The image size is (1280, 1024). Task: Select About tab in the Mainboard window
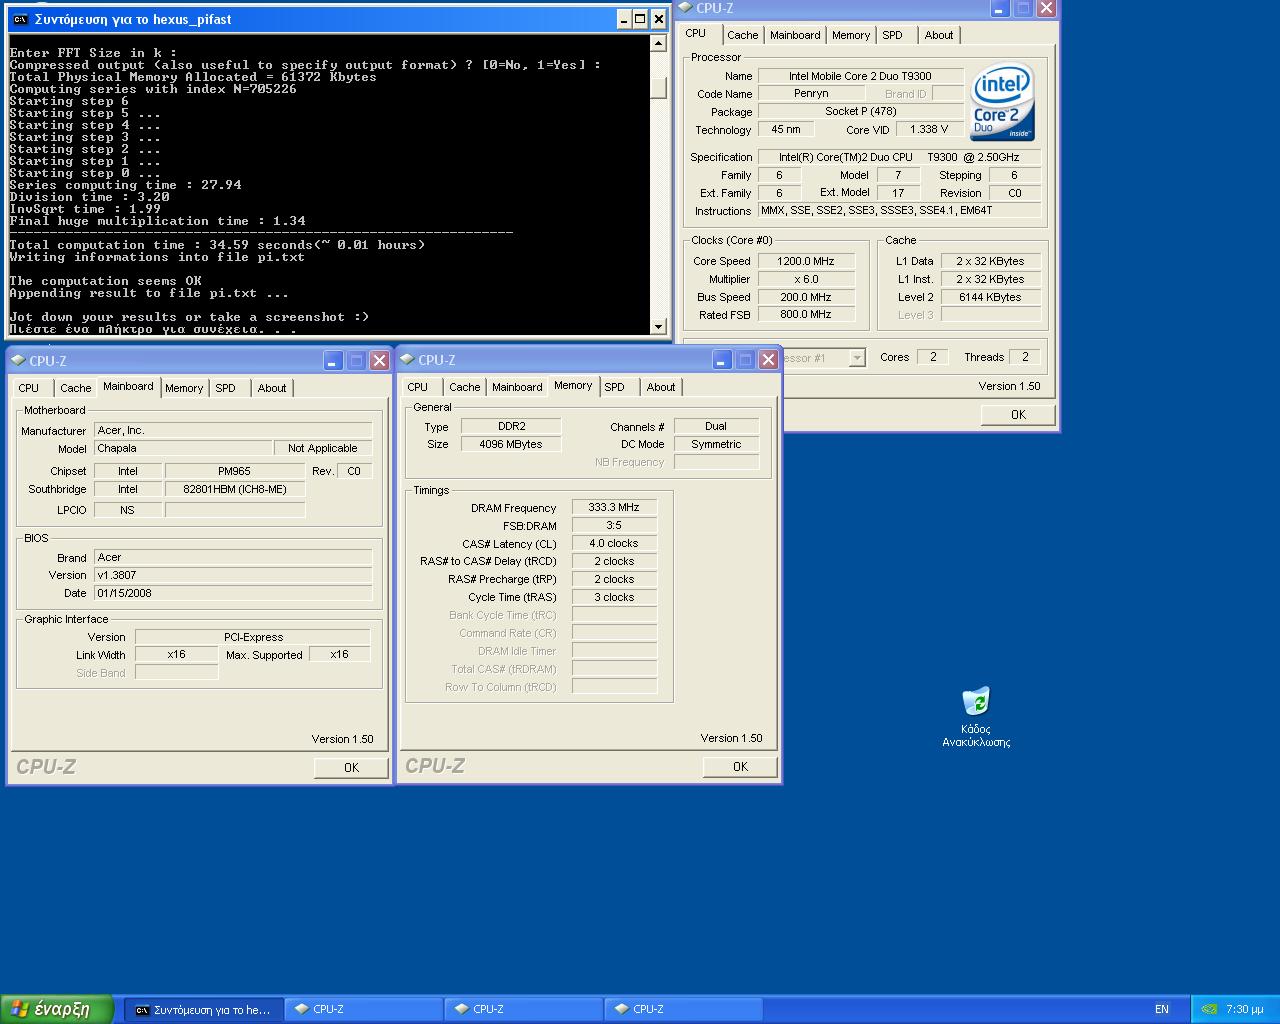pos(272,388)
